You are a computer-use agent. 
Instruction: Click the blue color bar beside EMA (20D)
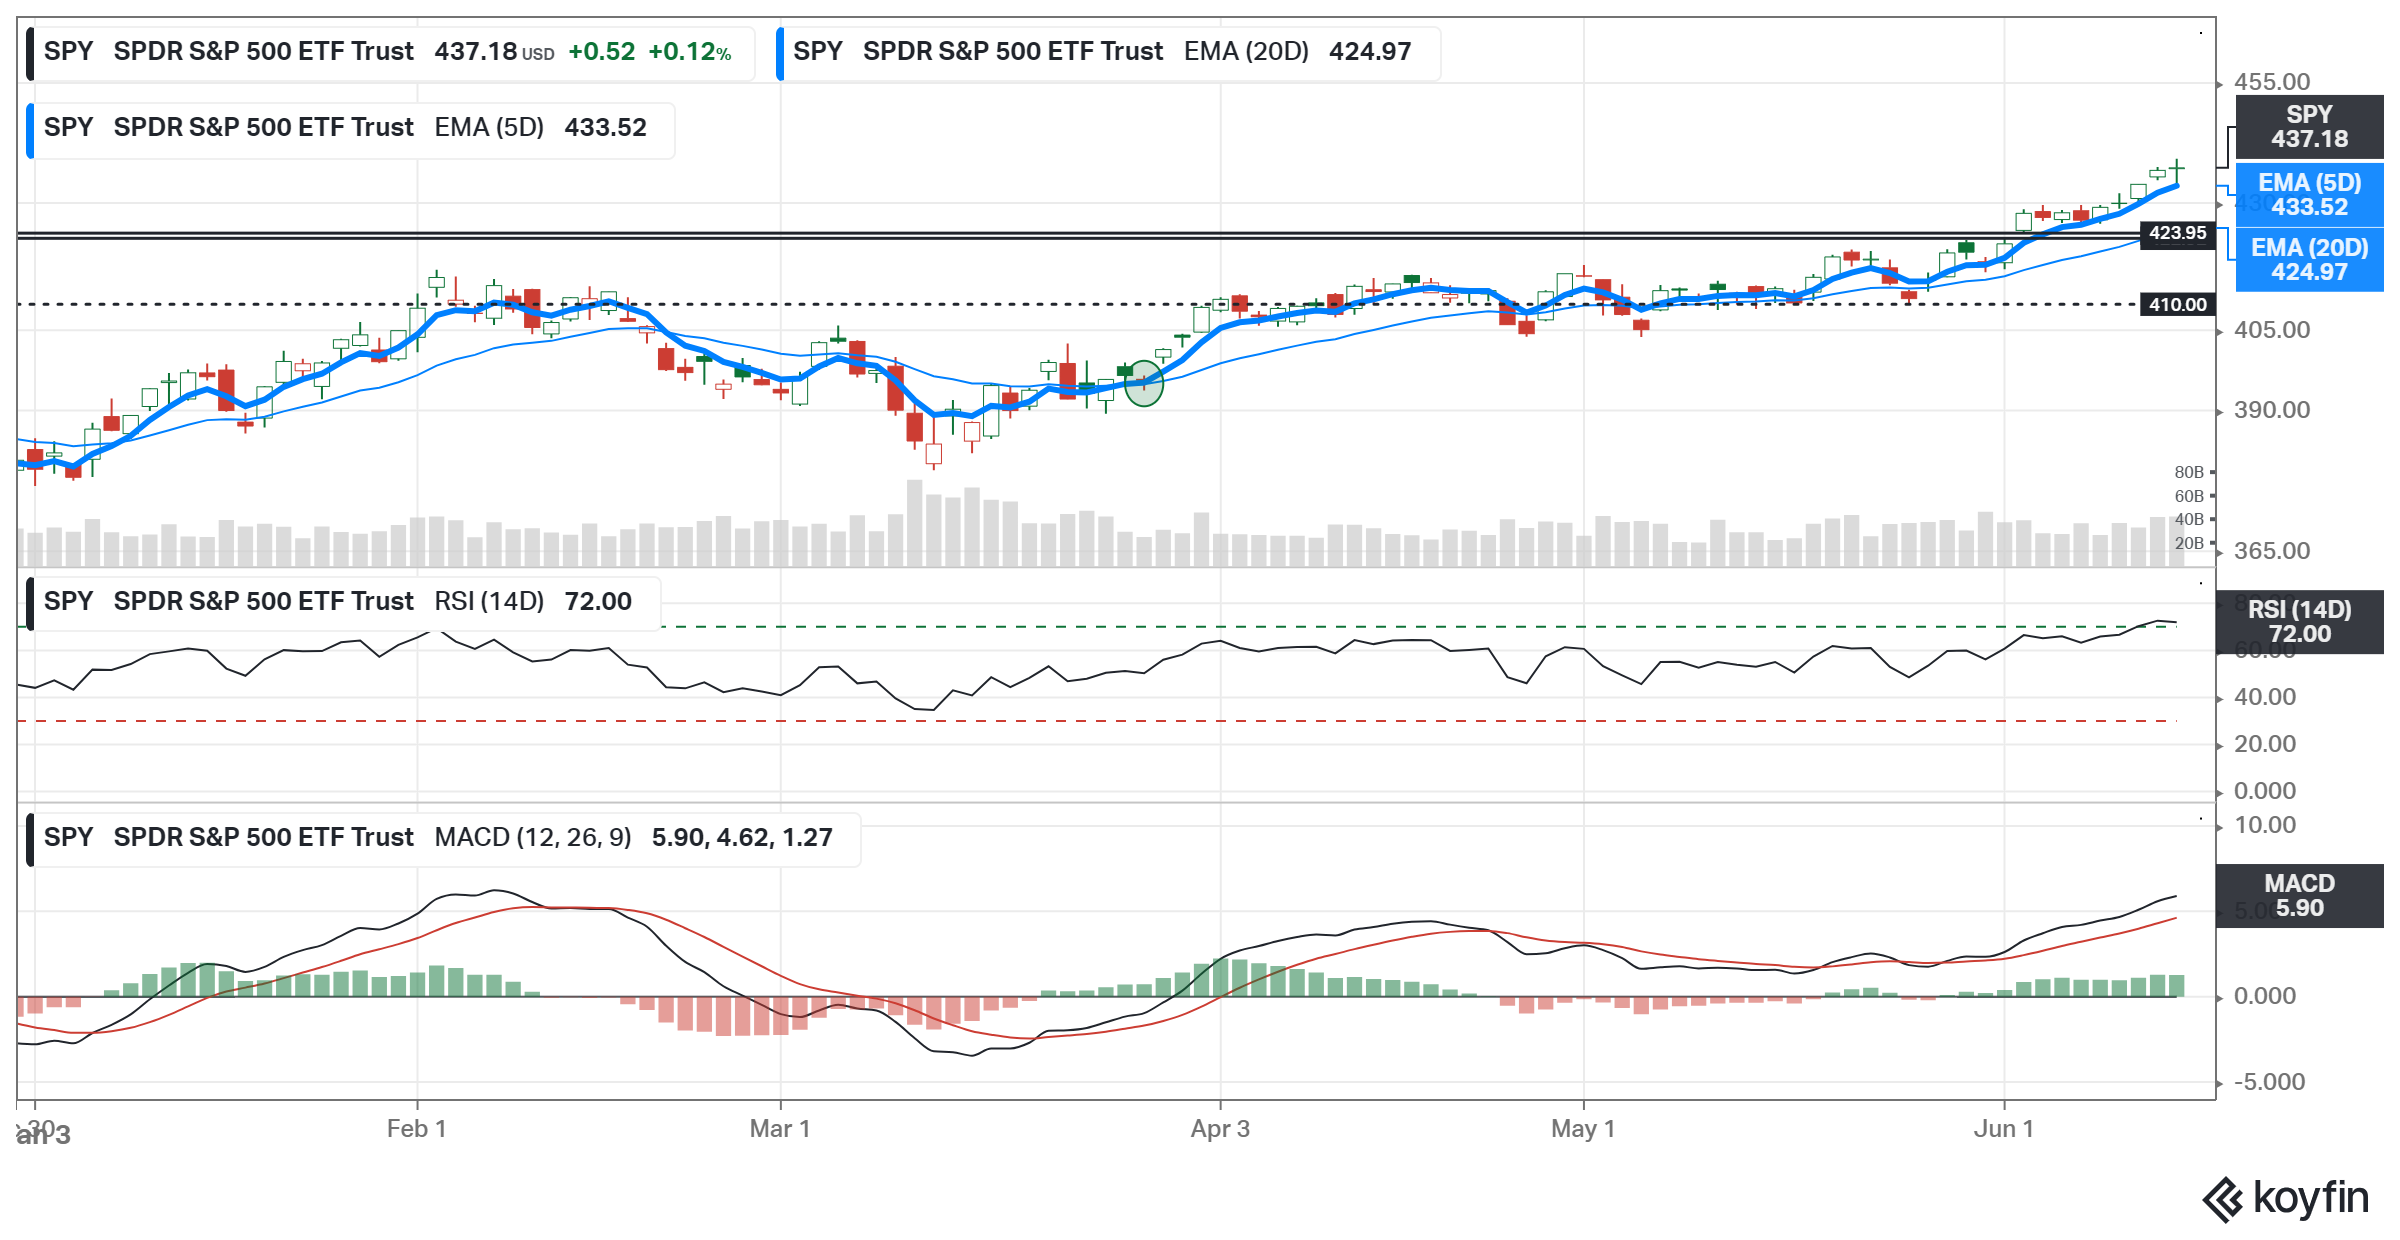[780, 53]
